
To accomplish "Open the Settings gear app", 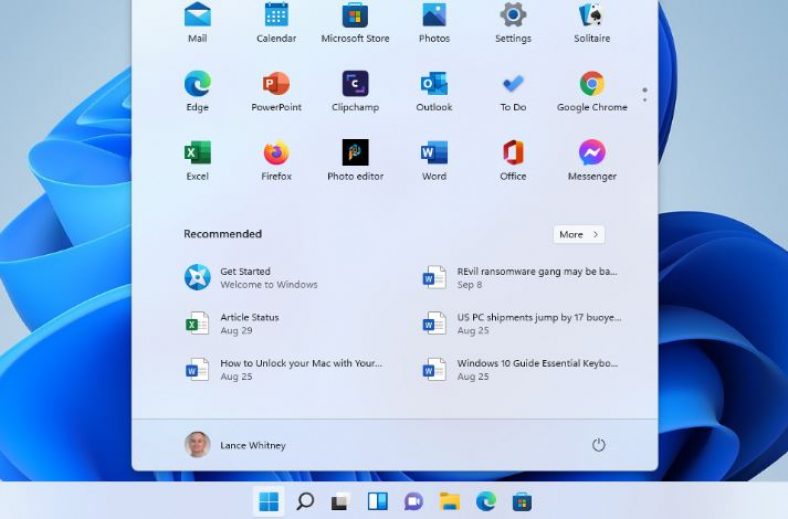I will tap(513, 23).
